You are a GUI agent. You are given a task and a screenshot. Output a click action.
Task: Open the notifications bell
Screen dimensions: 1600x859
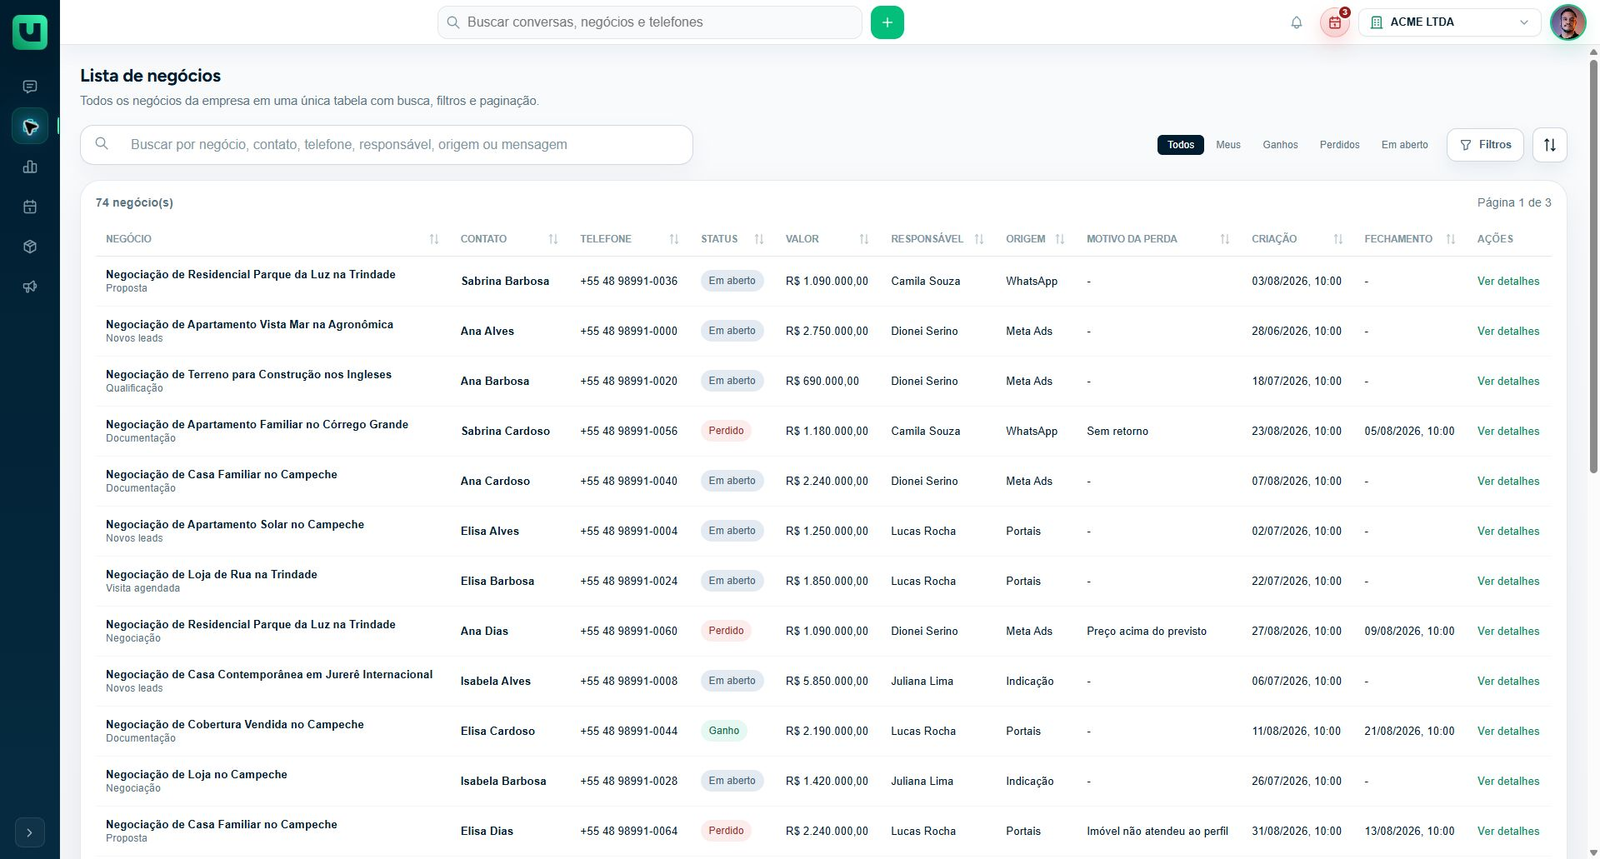coord(1296,22)
